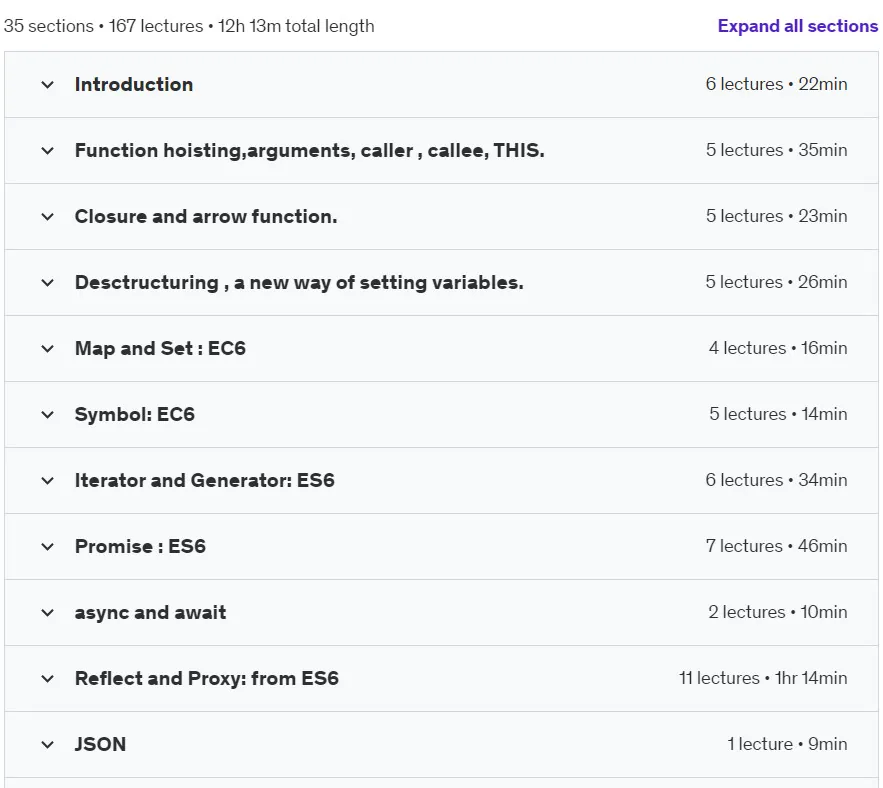Open Promise : ES6 section title
Image resolution: width=883 pixels, height=788 pixels.
coord(140,546)
